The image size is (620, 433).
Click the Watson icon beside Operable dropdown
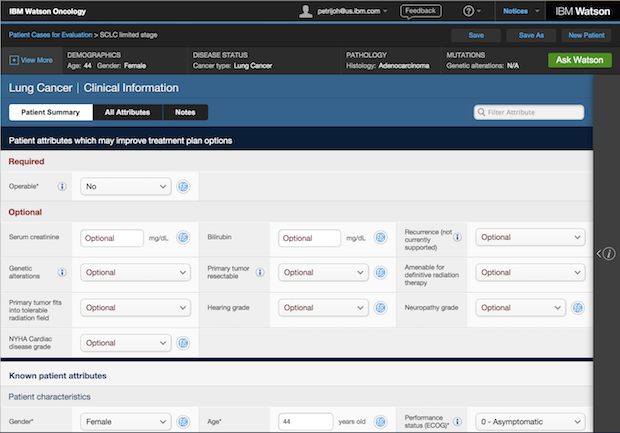pyautogui.click(x=183, y=186)
